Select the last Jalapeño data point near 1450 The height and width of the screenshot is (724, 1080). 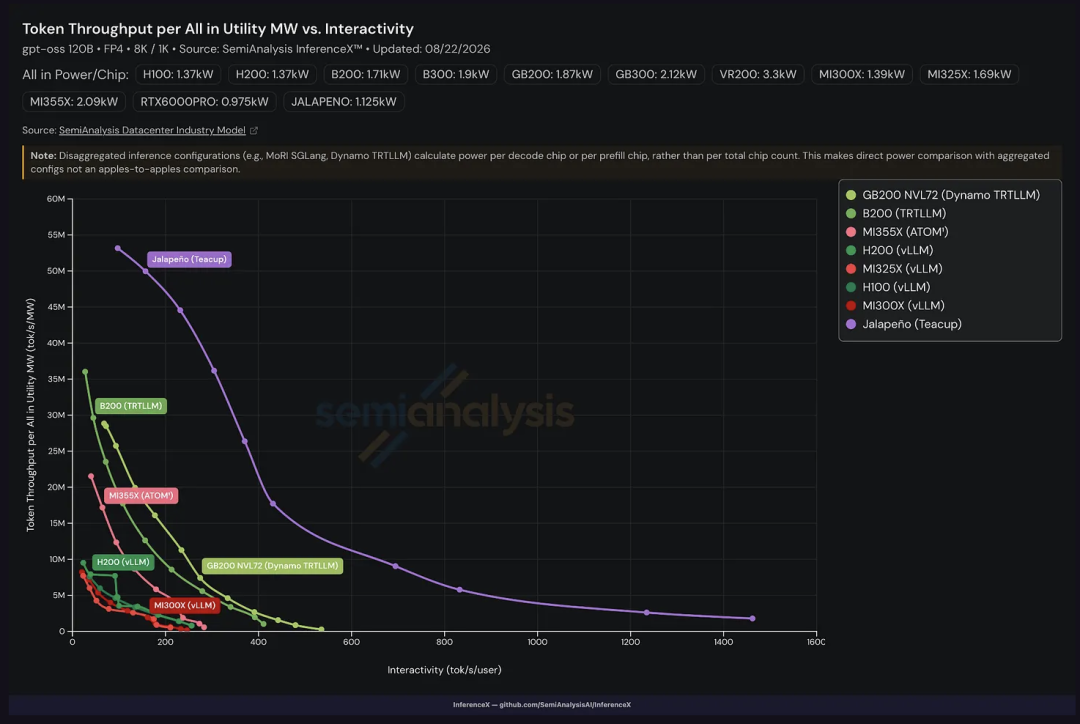(752, 619)
